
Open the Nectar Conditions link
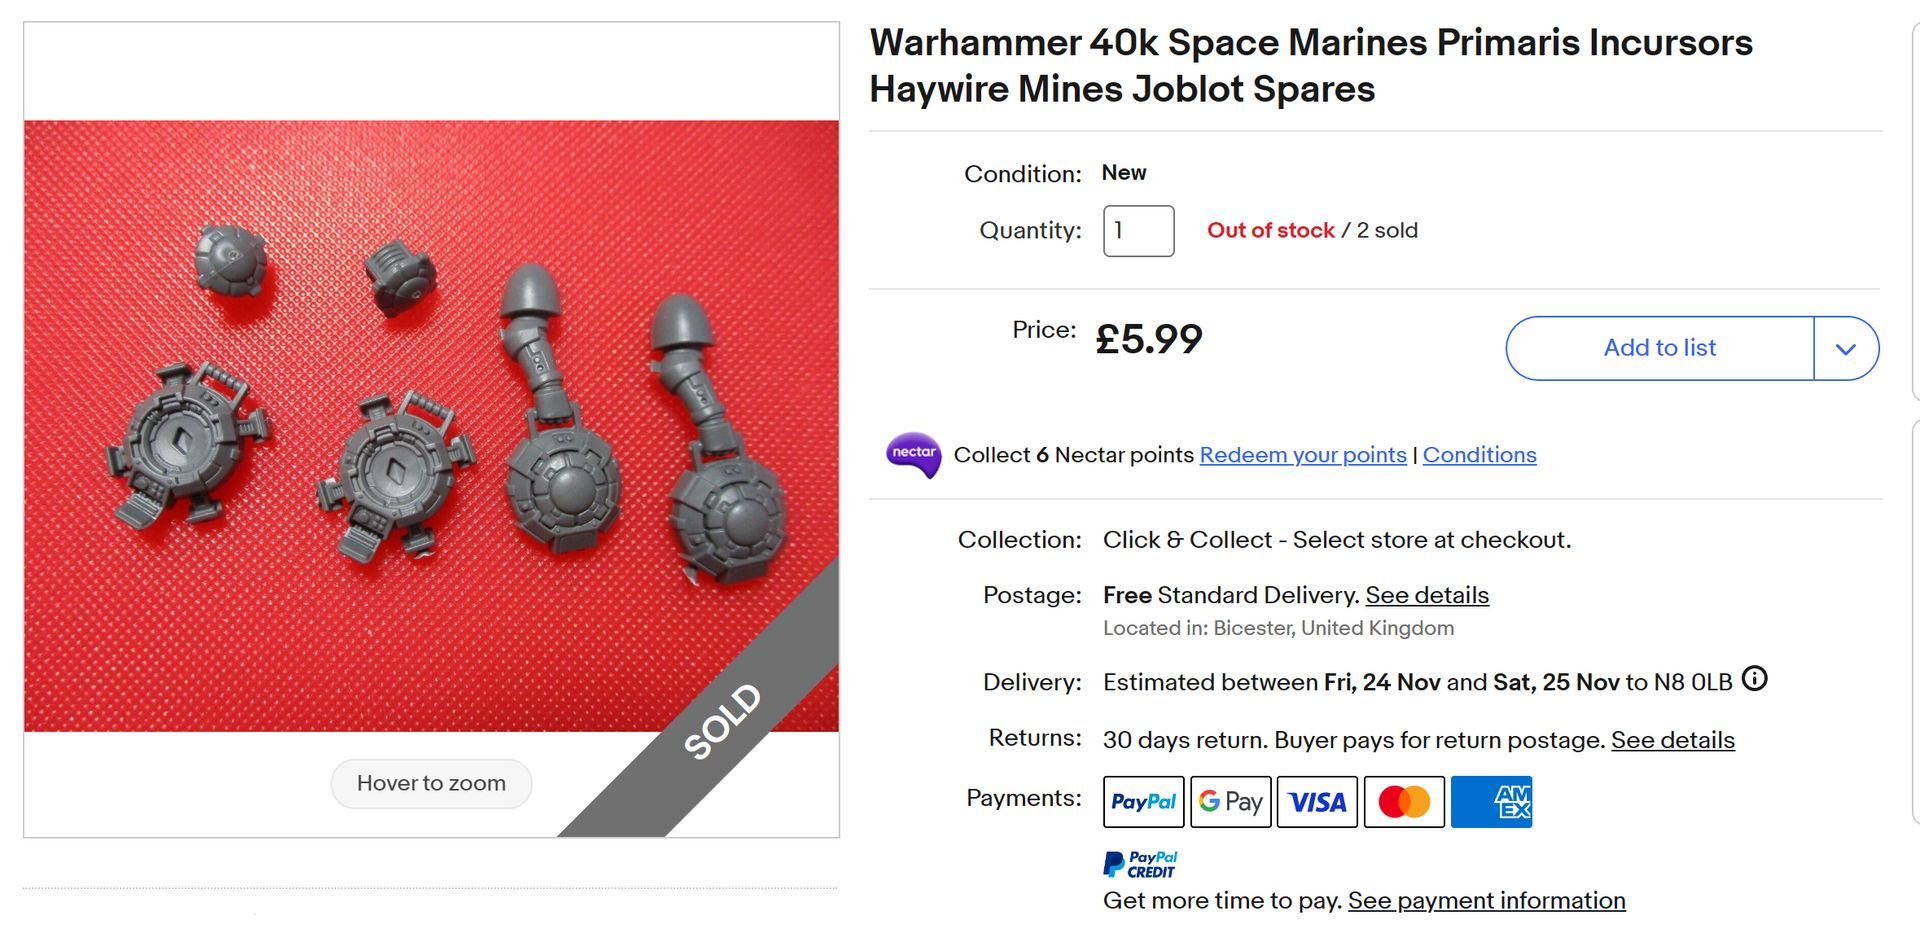point(1479,455)
